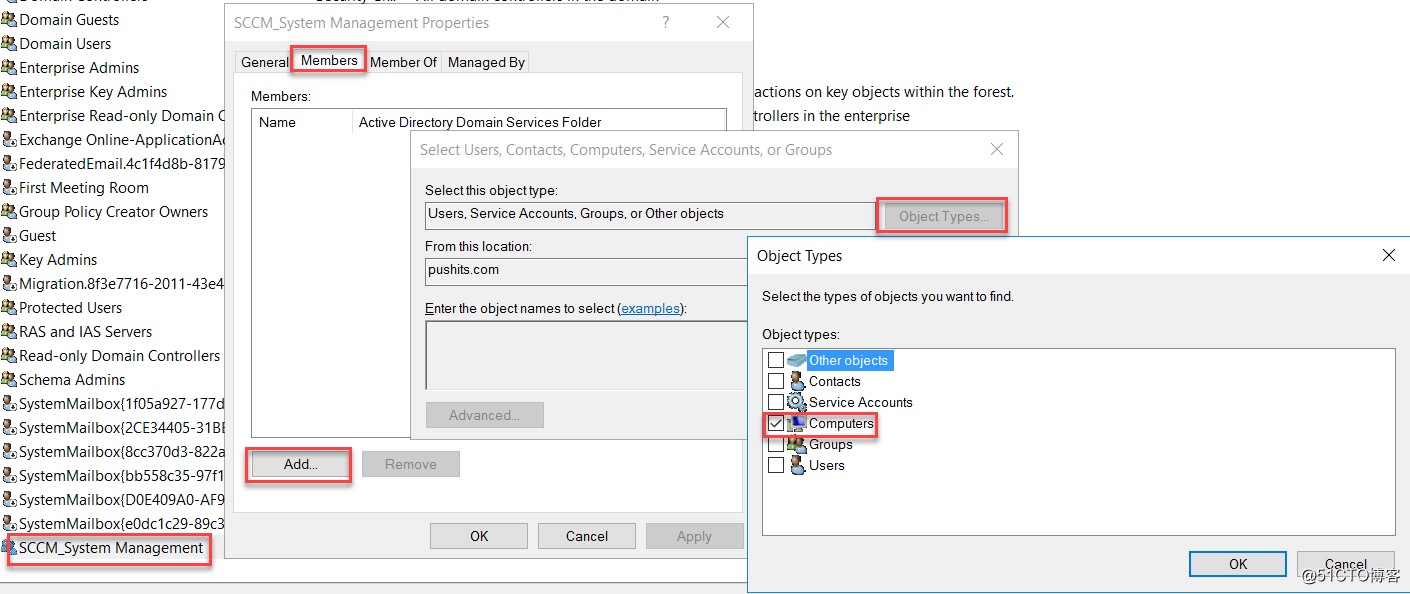
Task: Click the Schema Admins group icon
Action: coord(9,380)
